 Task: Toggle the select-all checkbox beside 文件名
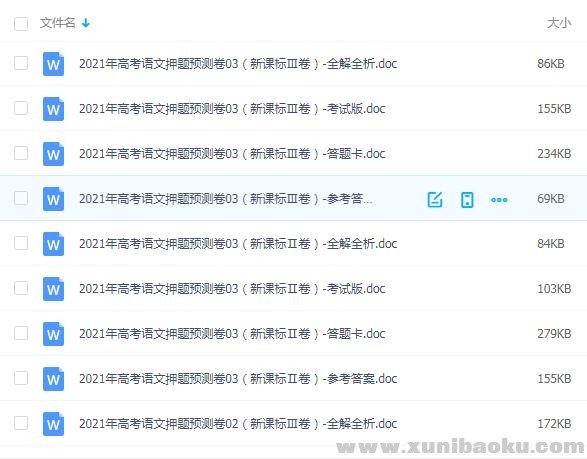pyautogui.click(x=21, y=23)
